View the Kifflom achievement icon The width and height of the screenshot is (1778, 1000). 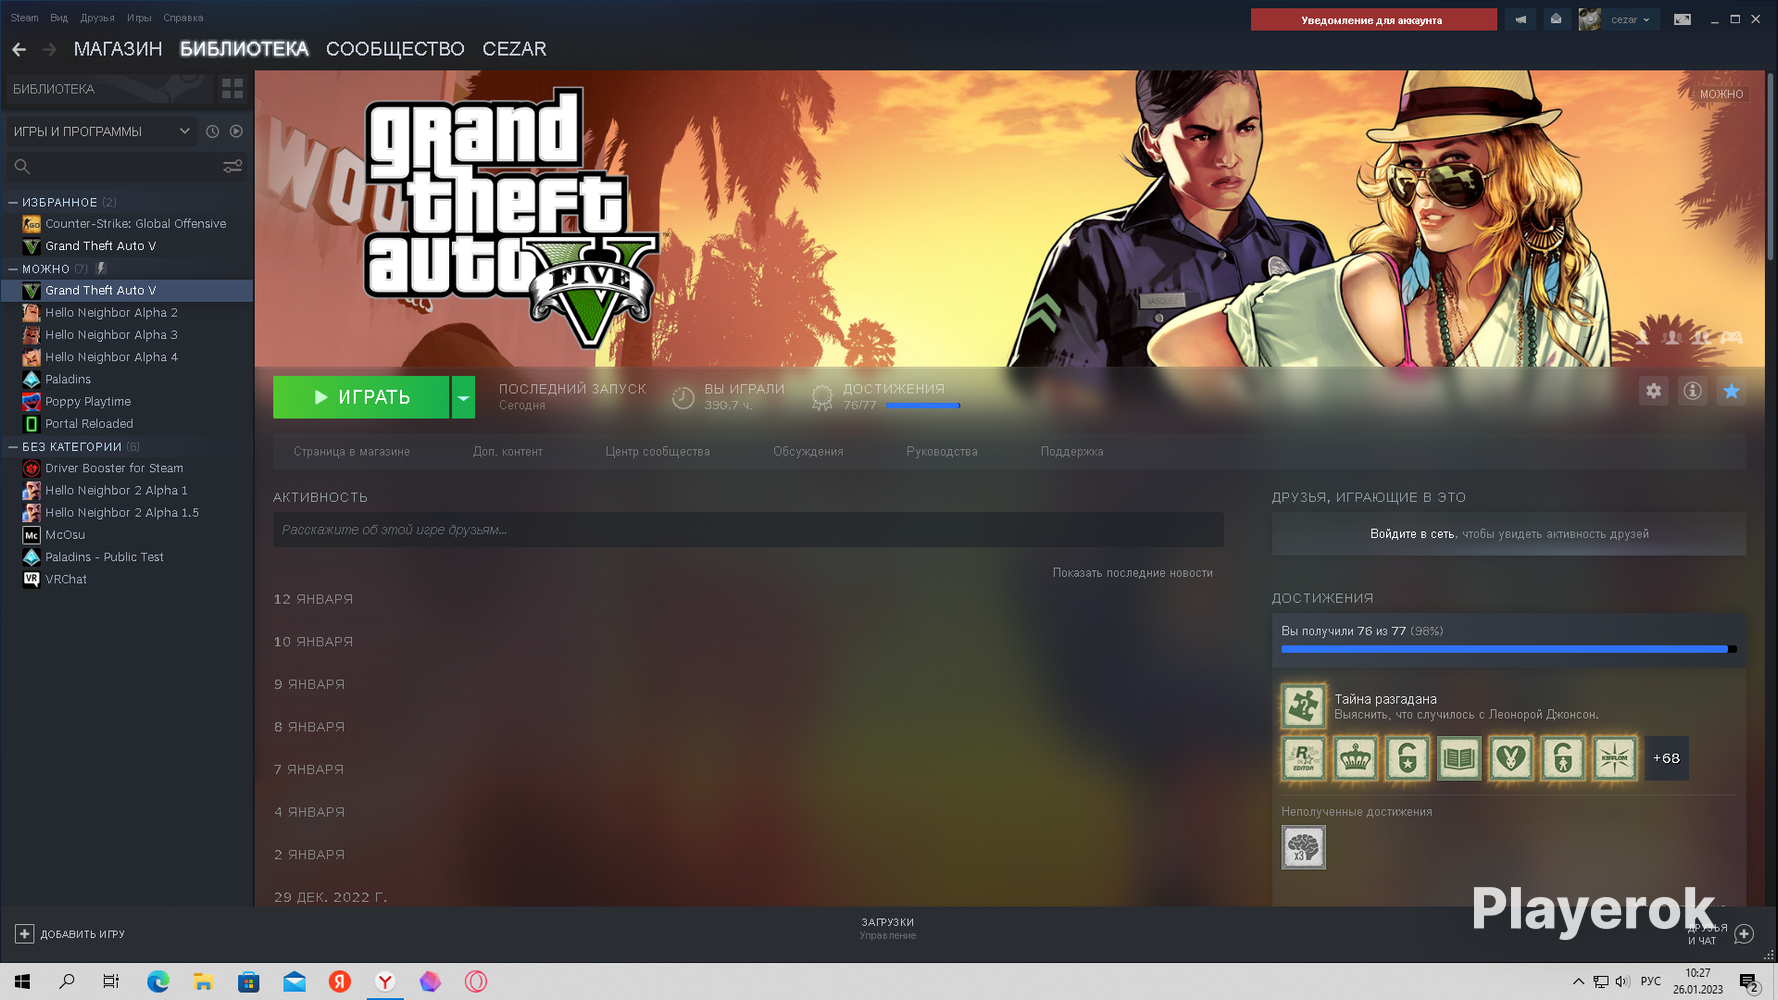pyautogui.click(x=1615, y=758)
